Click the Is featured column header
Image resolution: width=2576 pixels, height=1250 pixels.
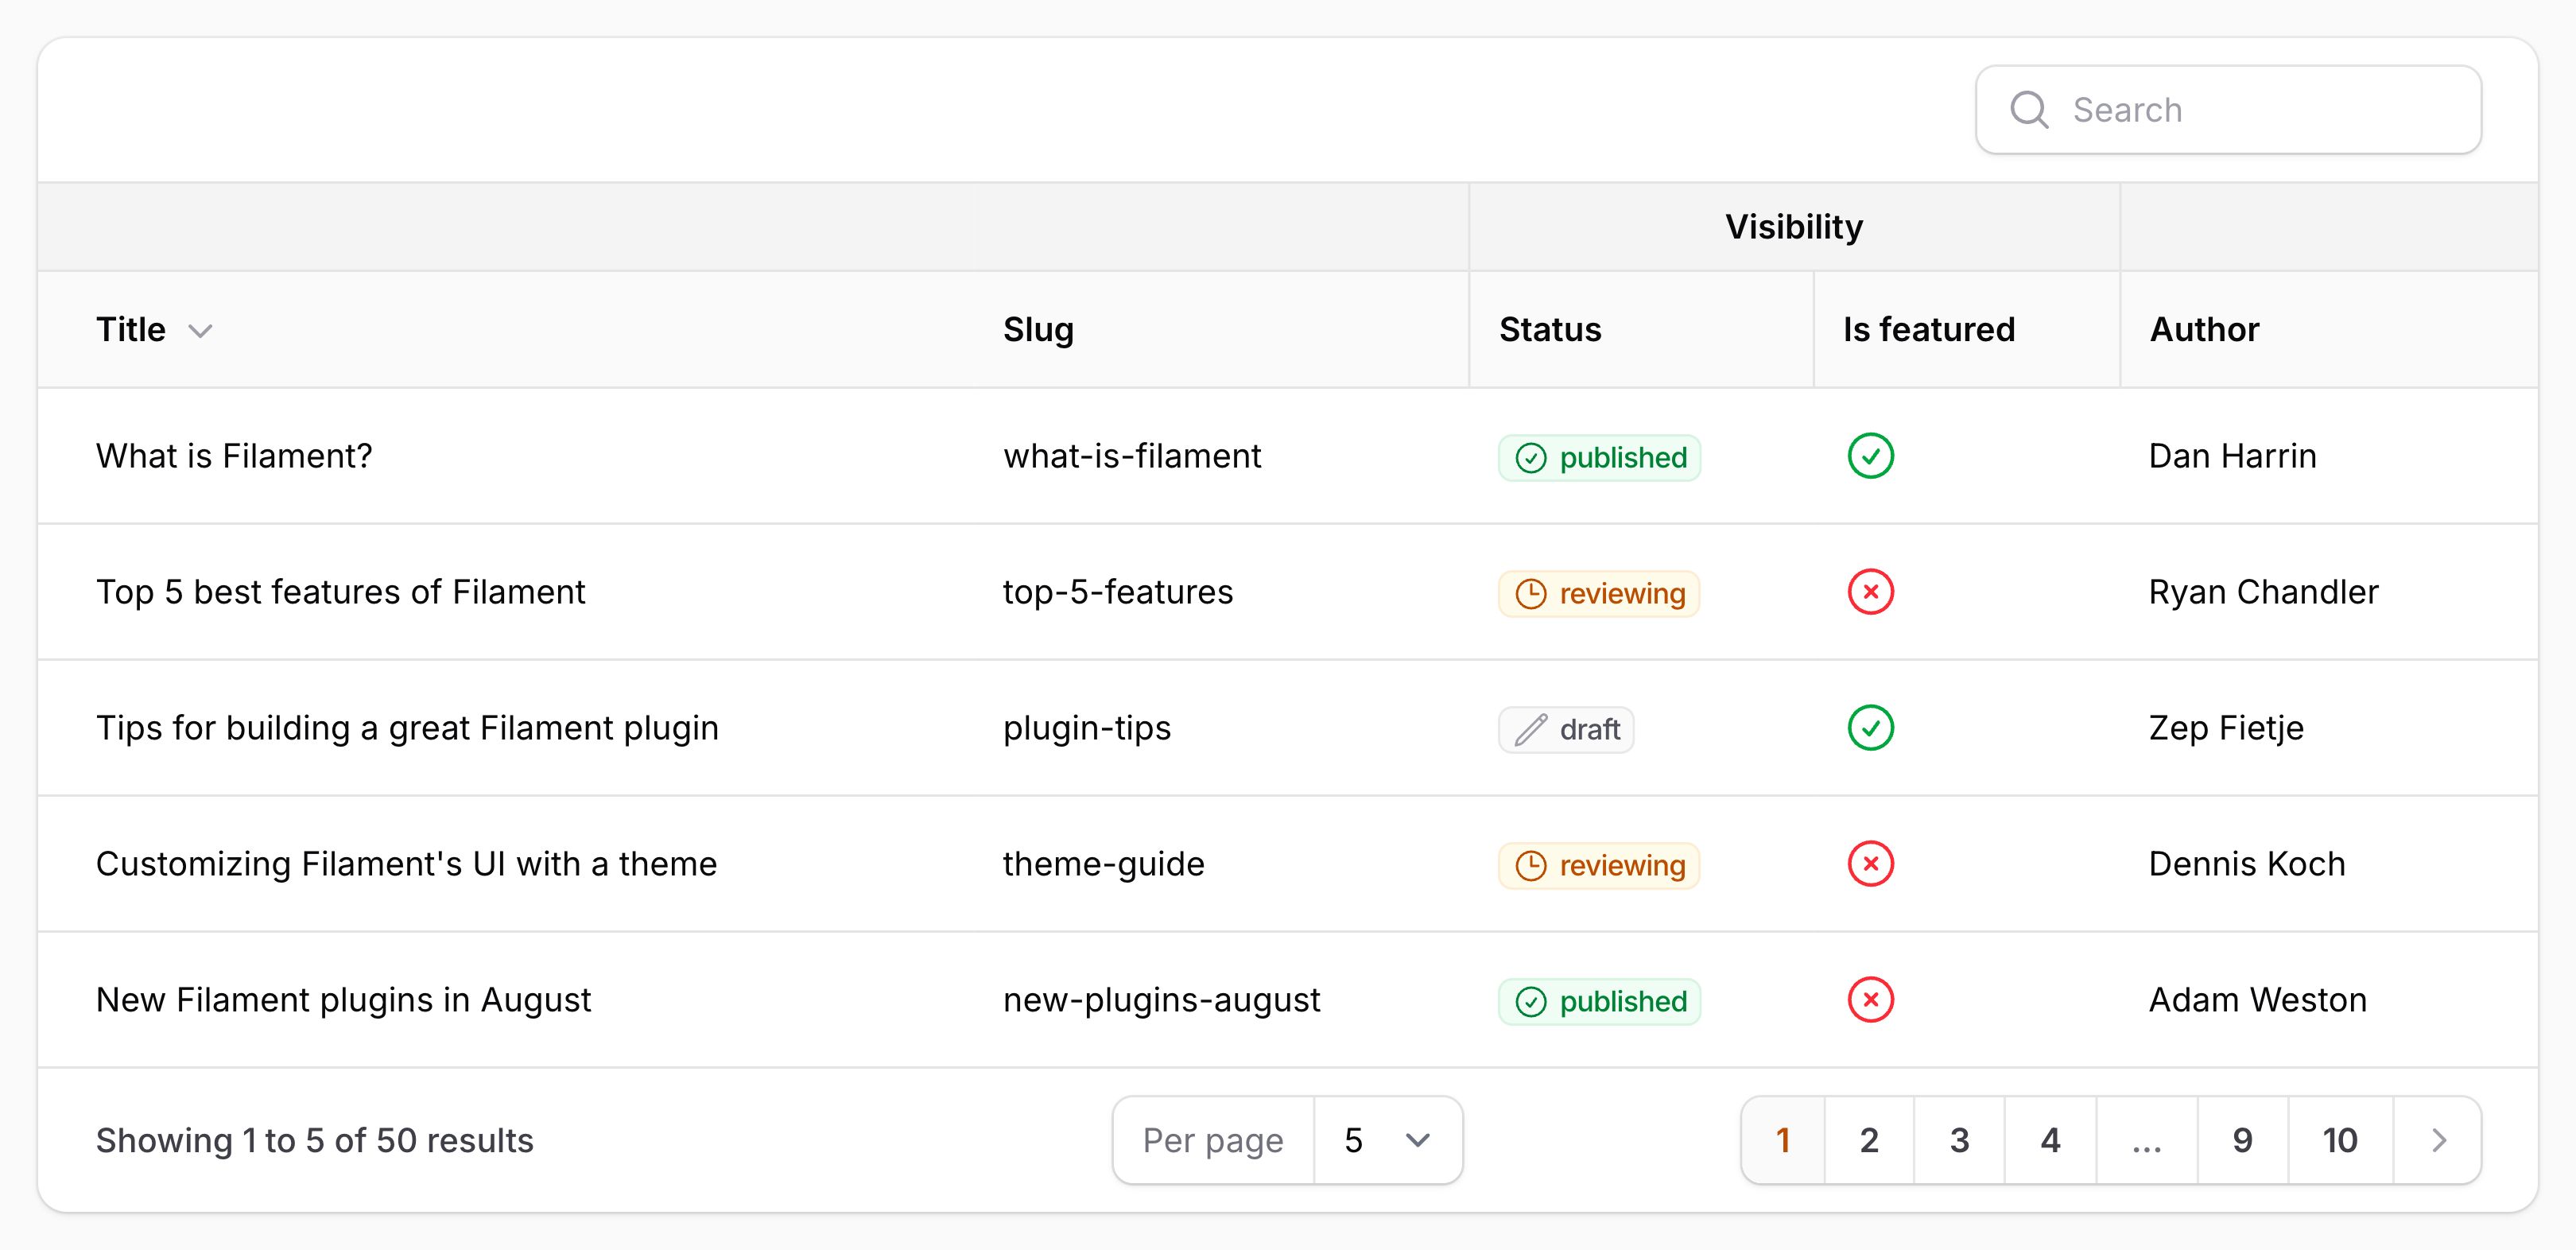click(x=1928, y=329)
